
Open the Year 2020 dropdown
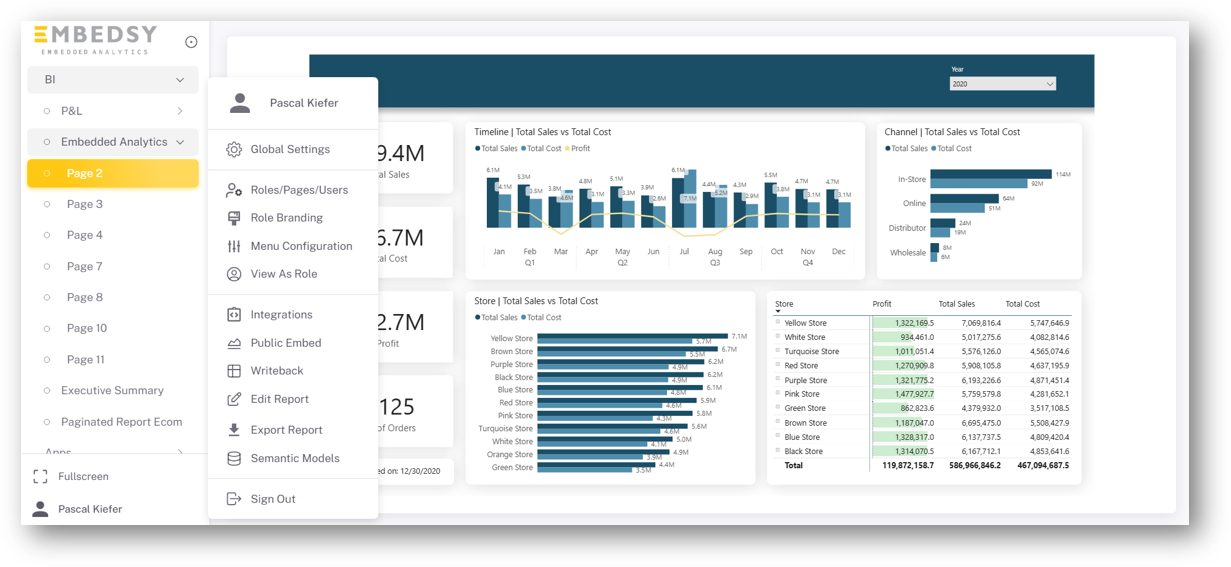tap(1003, 84)
